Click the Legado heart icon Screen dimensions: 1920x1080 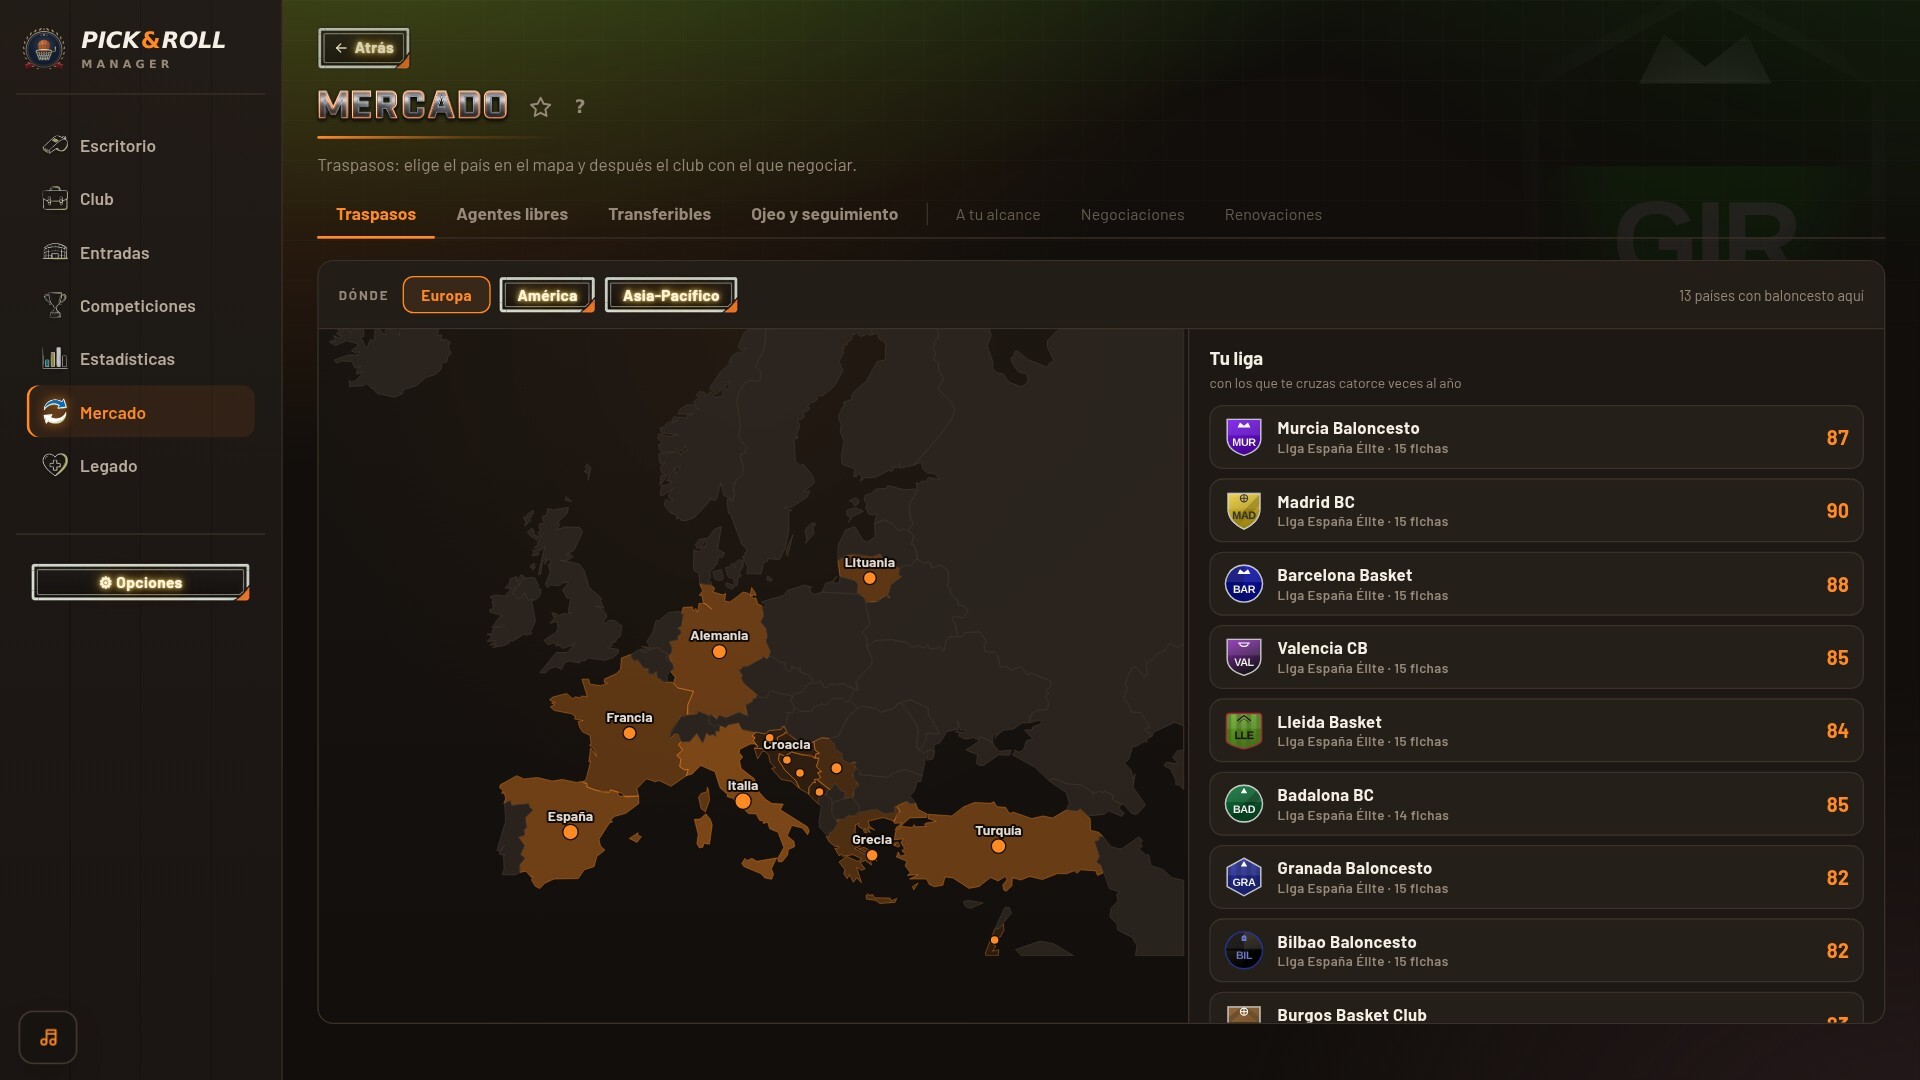point(55,466)
